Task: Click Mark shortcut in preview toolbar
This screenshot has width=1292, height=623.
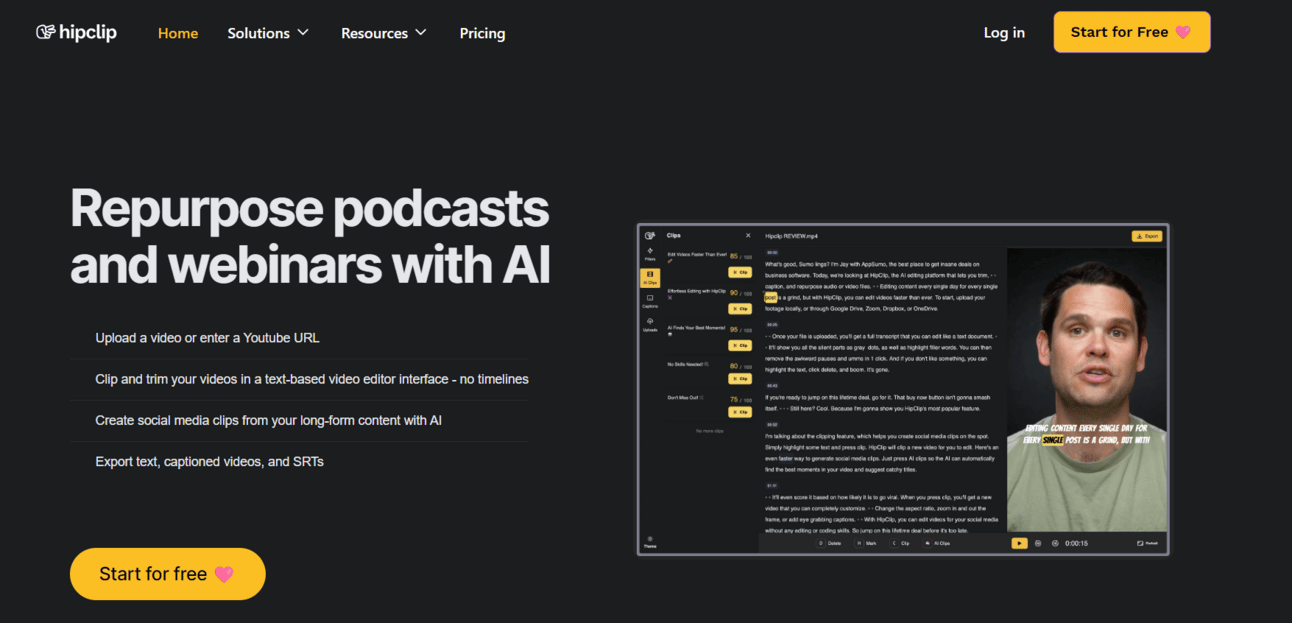Action: (866, 543)
